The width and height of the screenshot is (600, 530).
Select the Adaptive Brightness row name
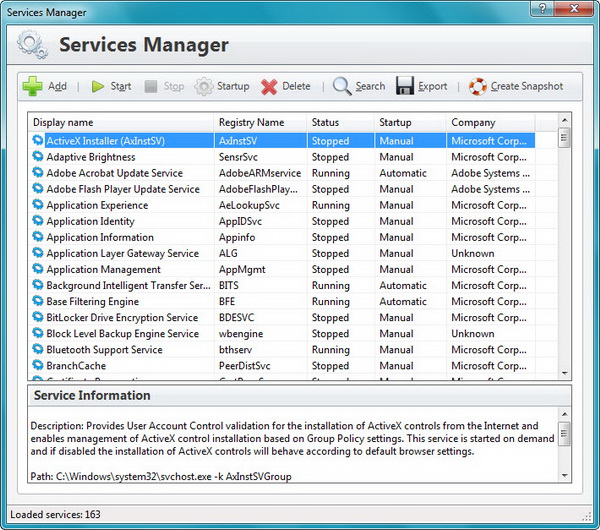coord(91,157)
